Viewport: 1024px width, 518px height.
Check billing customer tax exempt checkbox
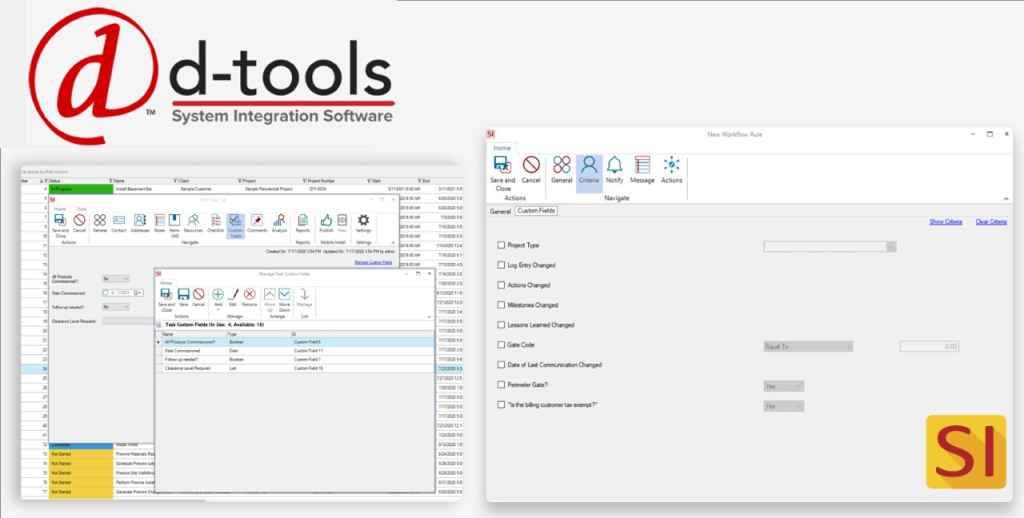(501, 404)
